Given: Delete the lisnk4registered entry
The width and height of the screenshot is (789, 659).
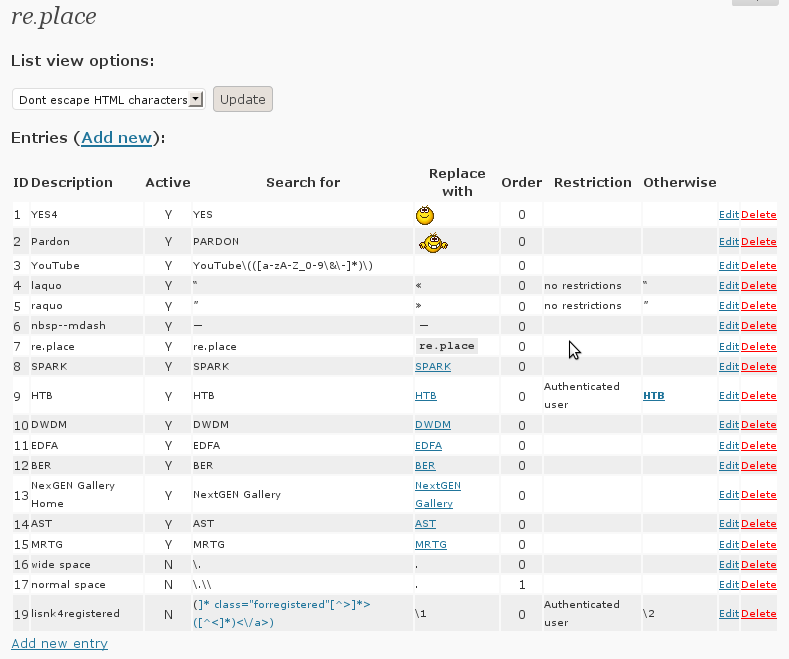Looking at the screenshot, I should pyautogui.click(x=758, y=614).
